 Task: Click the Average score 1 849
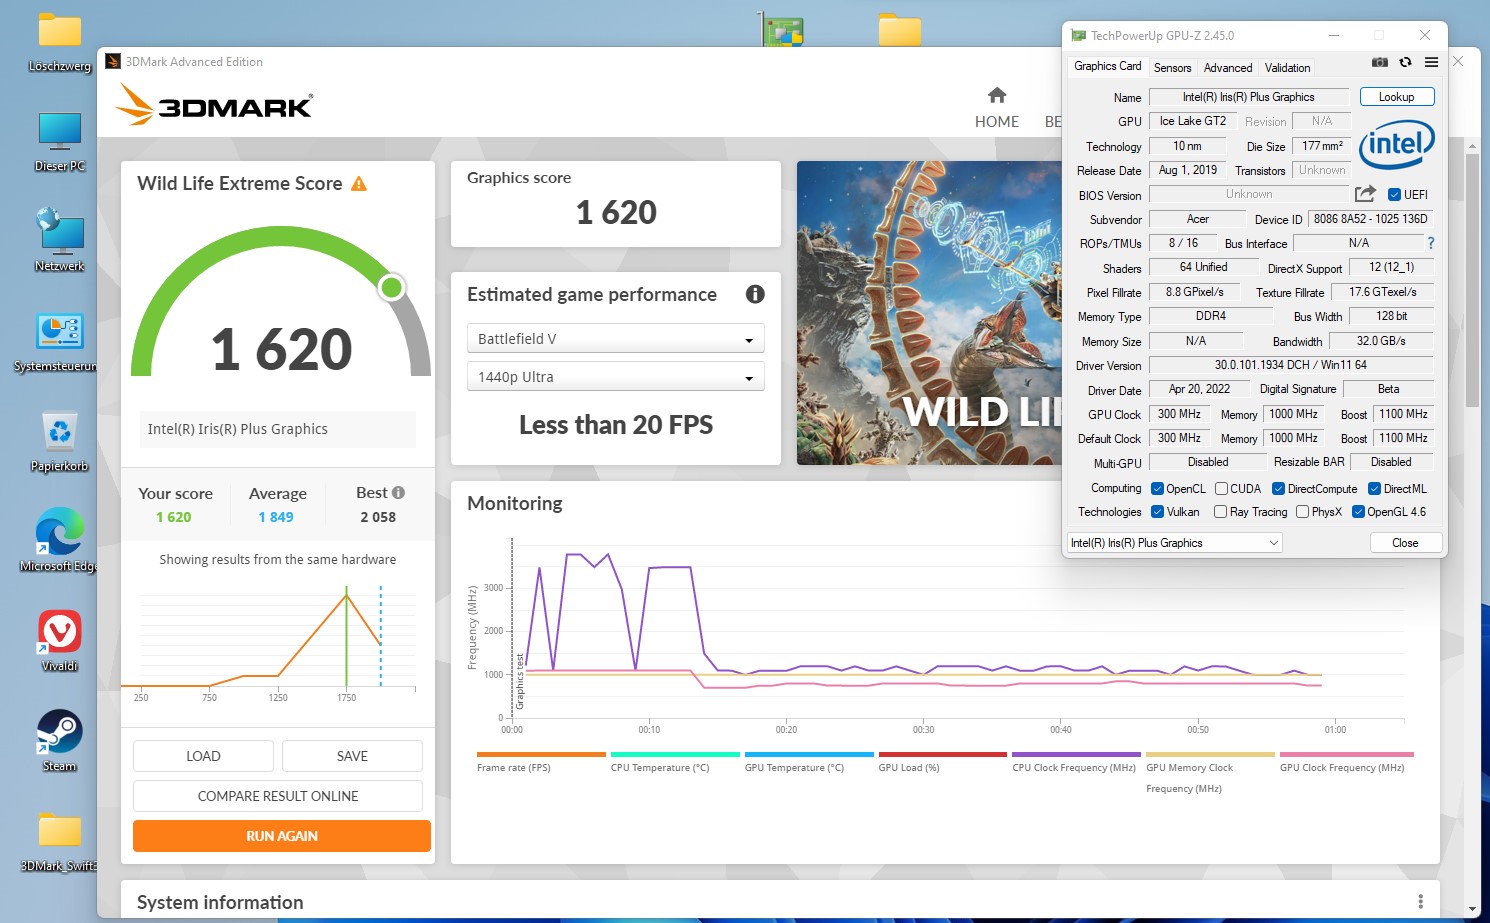[276, 517]
